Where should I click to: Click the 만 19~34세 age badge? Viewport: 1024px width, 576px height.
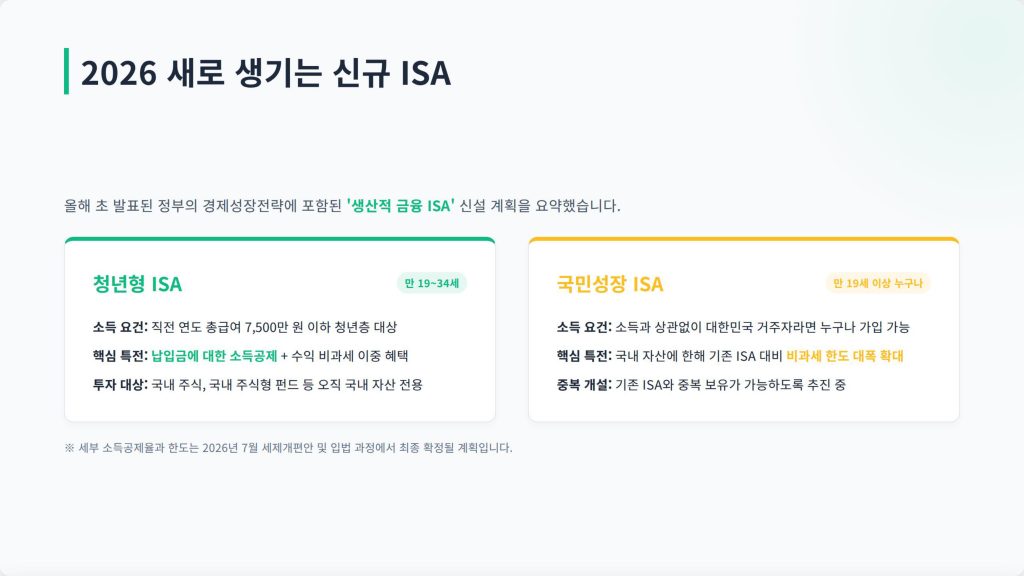click(x=432, y=283)
